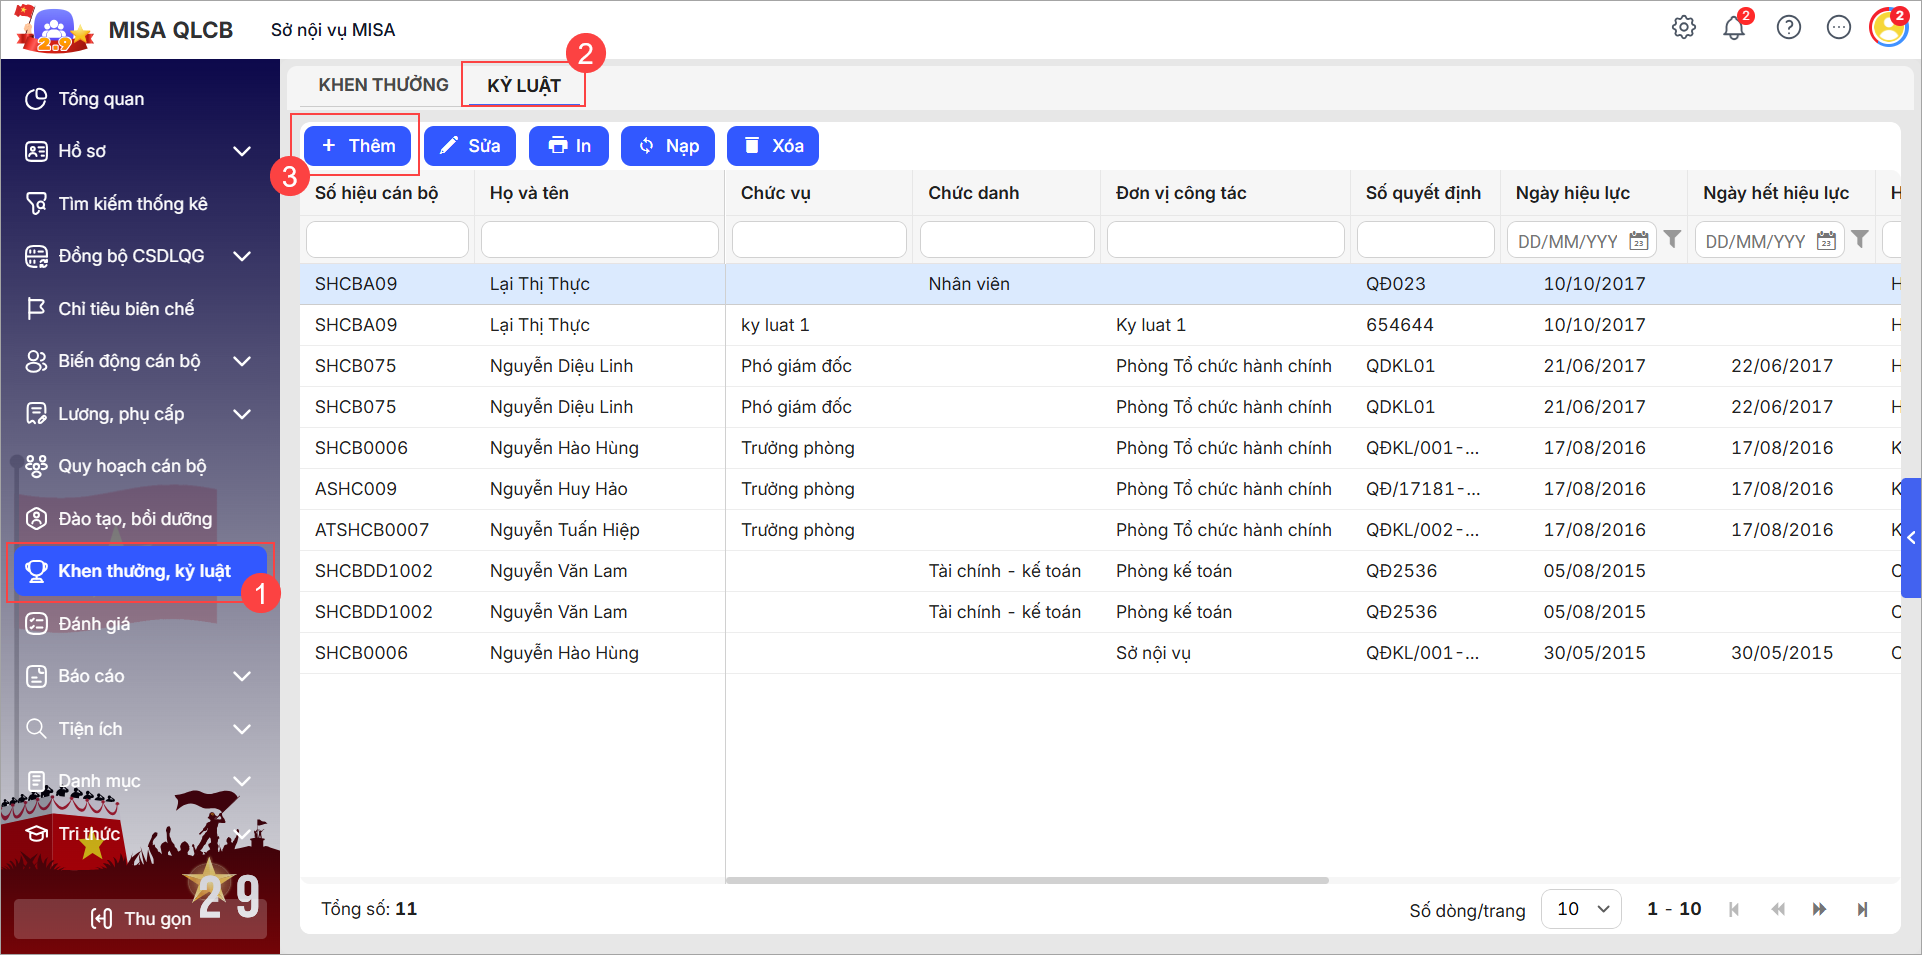Open calendar picker for Ngày hiệu lực

click(x=1638, y=241)
